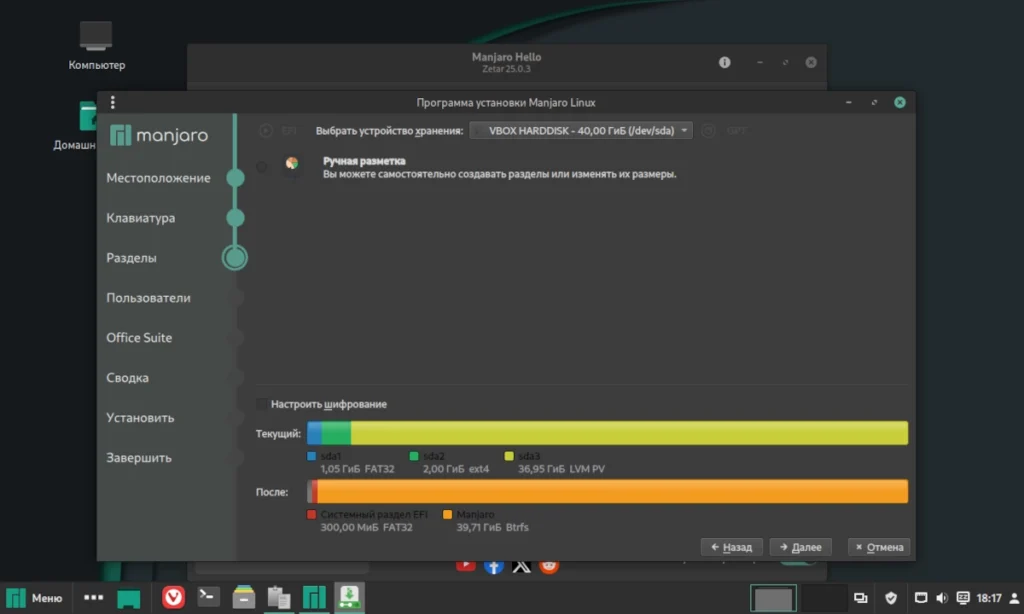Open the info button in Manjaro Hello
The height and width of the screenshot is (614, 1024).
(724, 63)
